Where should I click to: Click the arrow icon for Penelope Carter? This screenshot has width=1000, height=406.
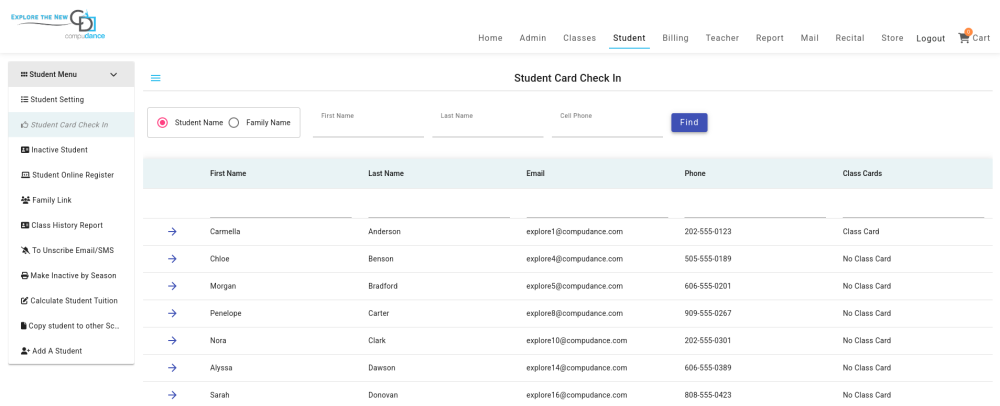pyautogui.click(x=172, y=313)
